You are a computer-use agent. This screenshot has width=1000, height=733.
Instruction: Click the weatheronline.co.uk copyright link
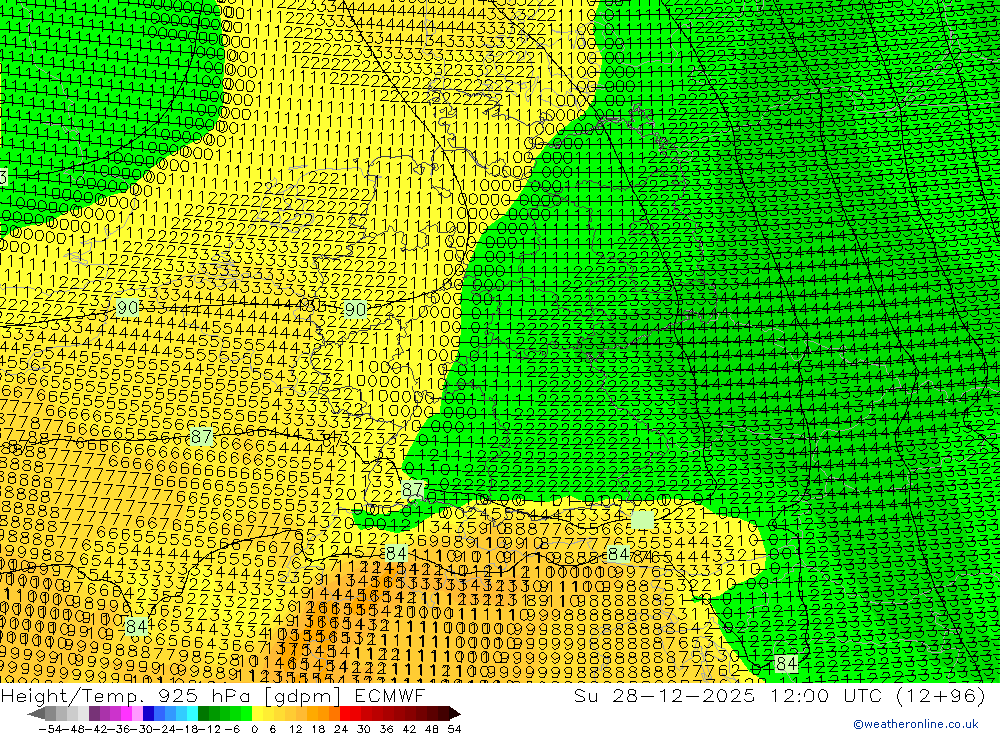[x=916, y=723]
